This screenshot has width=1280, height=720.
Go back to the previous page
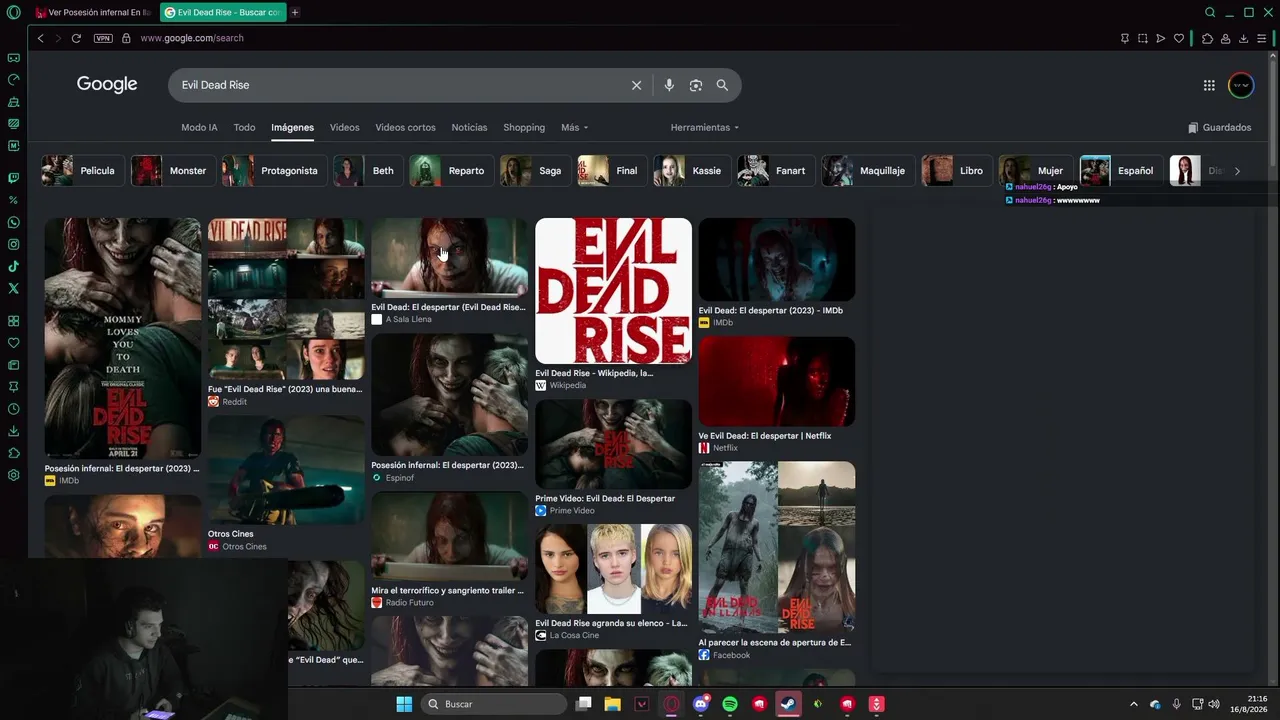point(40,38)
